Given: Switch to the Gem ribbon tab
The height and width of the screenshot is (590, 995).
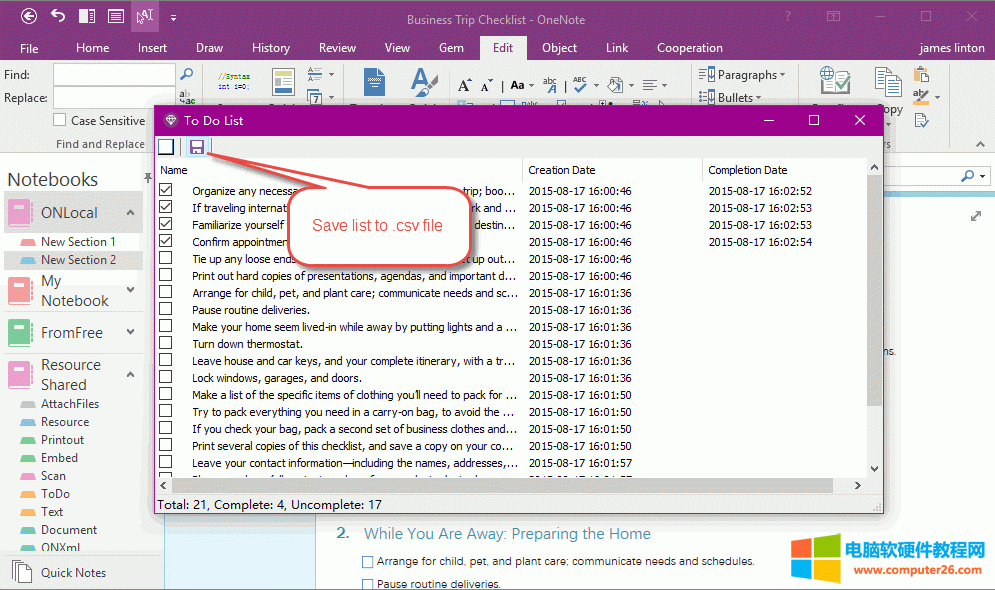Looking at the screenshot, I should coord(451,48).
